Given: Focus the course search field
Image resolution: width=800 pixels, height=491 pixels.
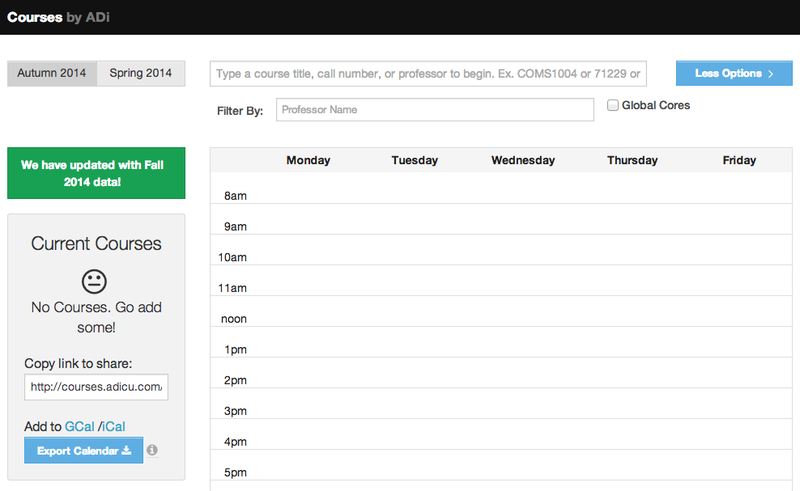Looking at the screenshot, I should [x=428, y=74].
